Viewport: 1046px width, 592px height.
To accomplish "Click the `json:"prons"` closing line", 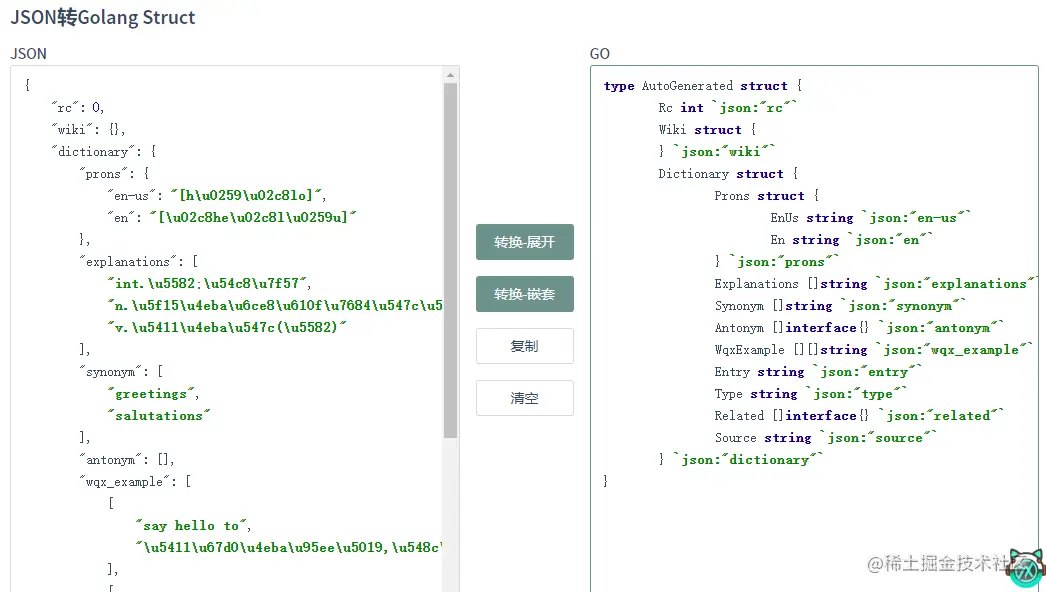I will click(x=777, y=262).
